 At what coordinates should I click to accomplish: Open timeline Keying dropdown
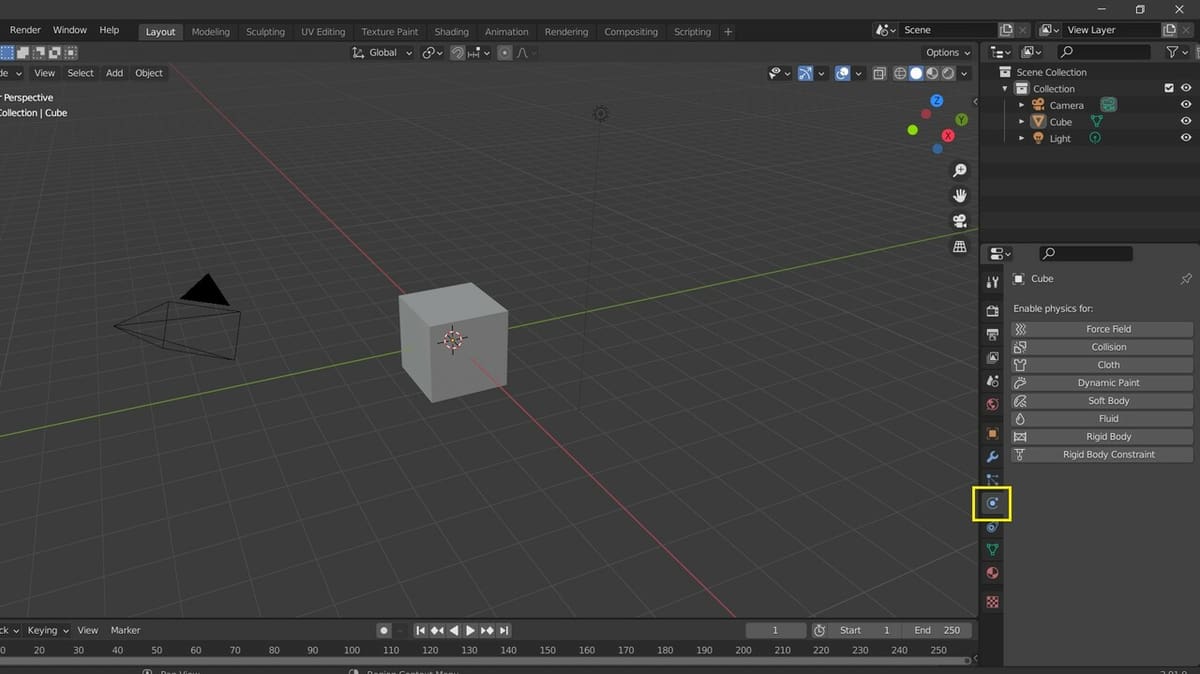click(48, 630)
